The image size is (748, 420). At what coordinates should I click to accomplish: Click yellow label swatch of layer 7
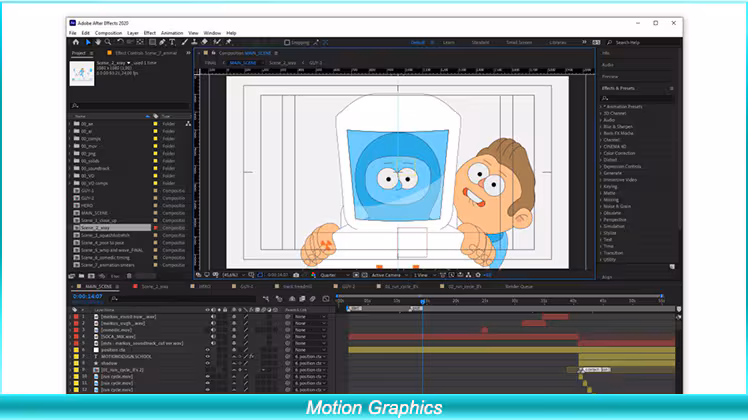pyautogui.click(x=76, y=357)
